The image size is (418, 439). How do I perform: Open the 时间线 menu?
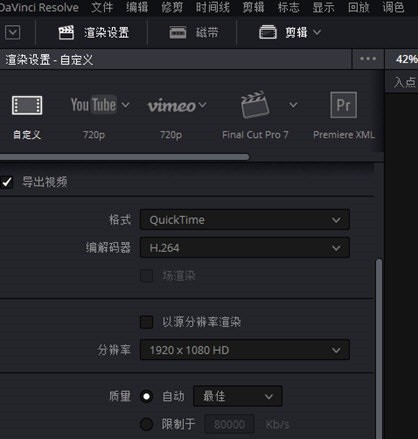tap(213, 7)
